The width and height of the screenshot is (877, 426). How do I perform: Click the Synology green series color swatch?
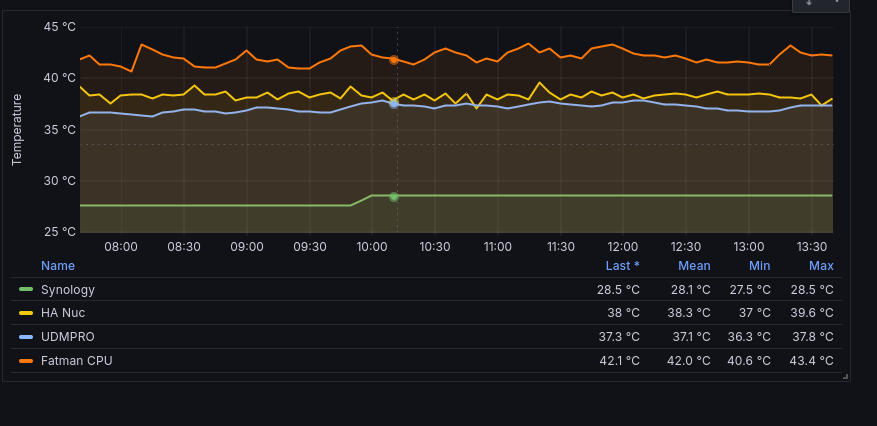(x=26, y=290)
